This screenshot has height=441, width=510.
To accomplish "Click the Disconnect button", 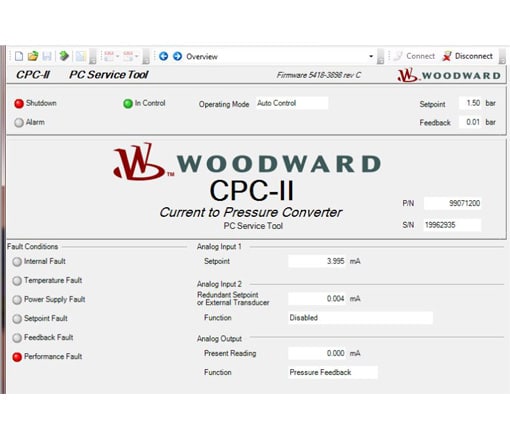I will [467, 56].
